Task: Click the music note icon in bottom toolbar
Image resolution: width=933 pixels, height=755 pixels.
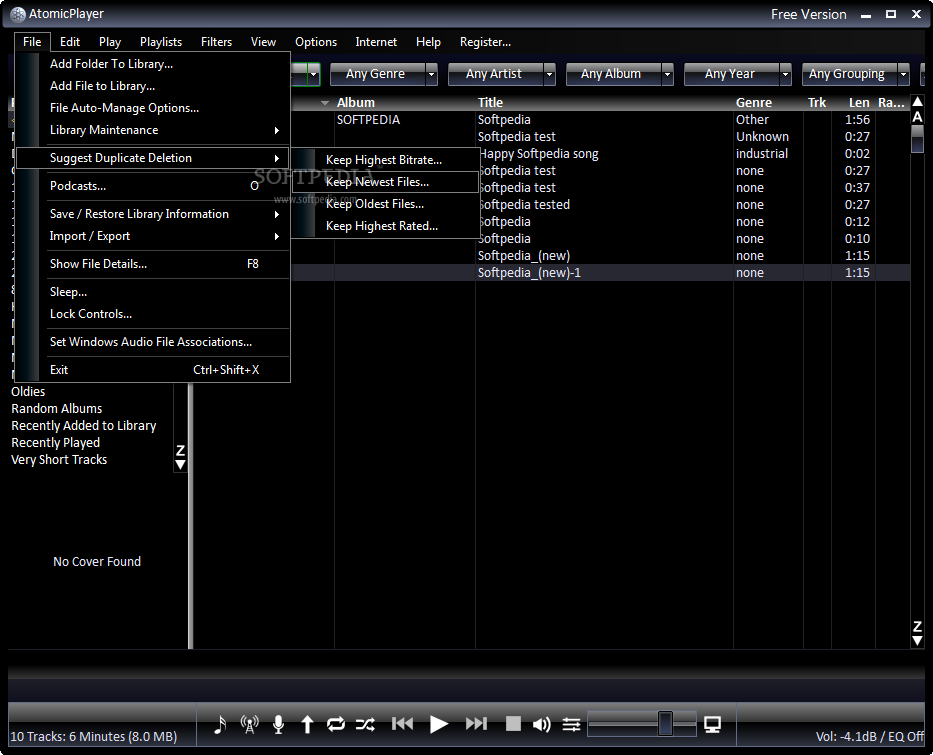Action: pyautogui.click(x=220, y=724)
